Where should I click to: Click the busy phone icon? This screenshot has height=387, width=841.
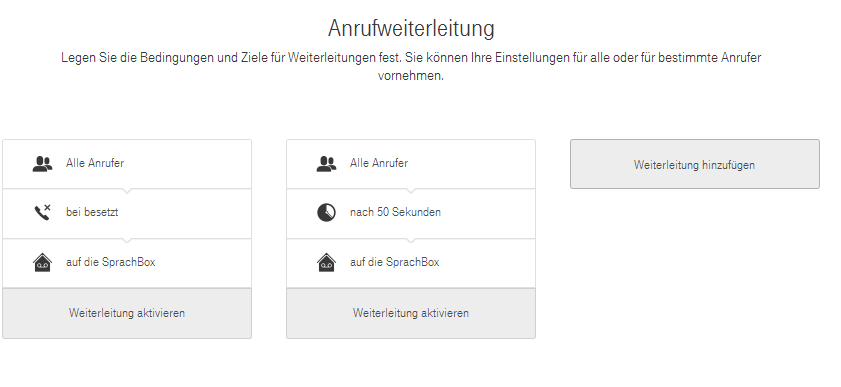tap(42, 212)
